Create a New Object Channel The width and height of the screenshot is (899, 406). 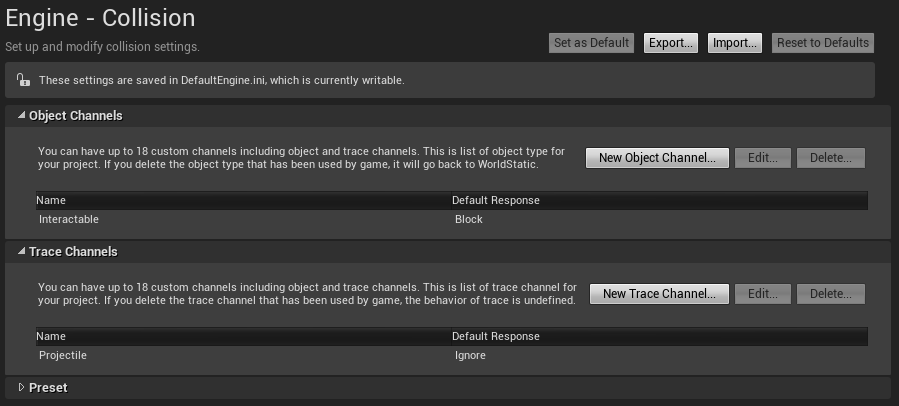coord(657,158)
